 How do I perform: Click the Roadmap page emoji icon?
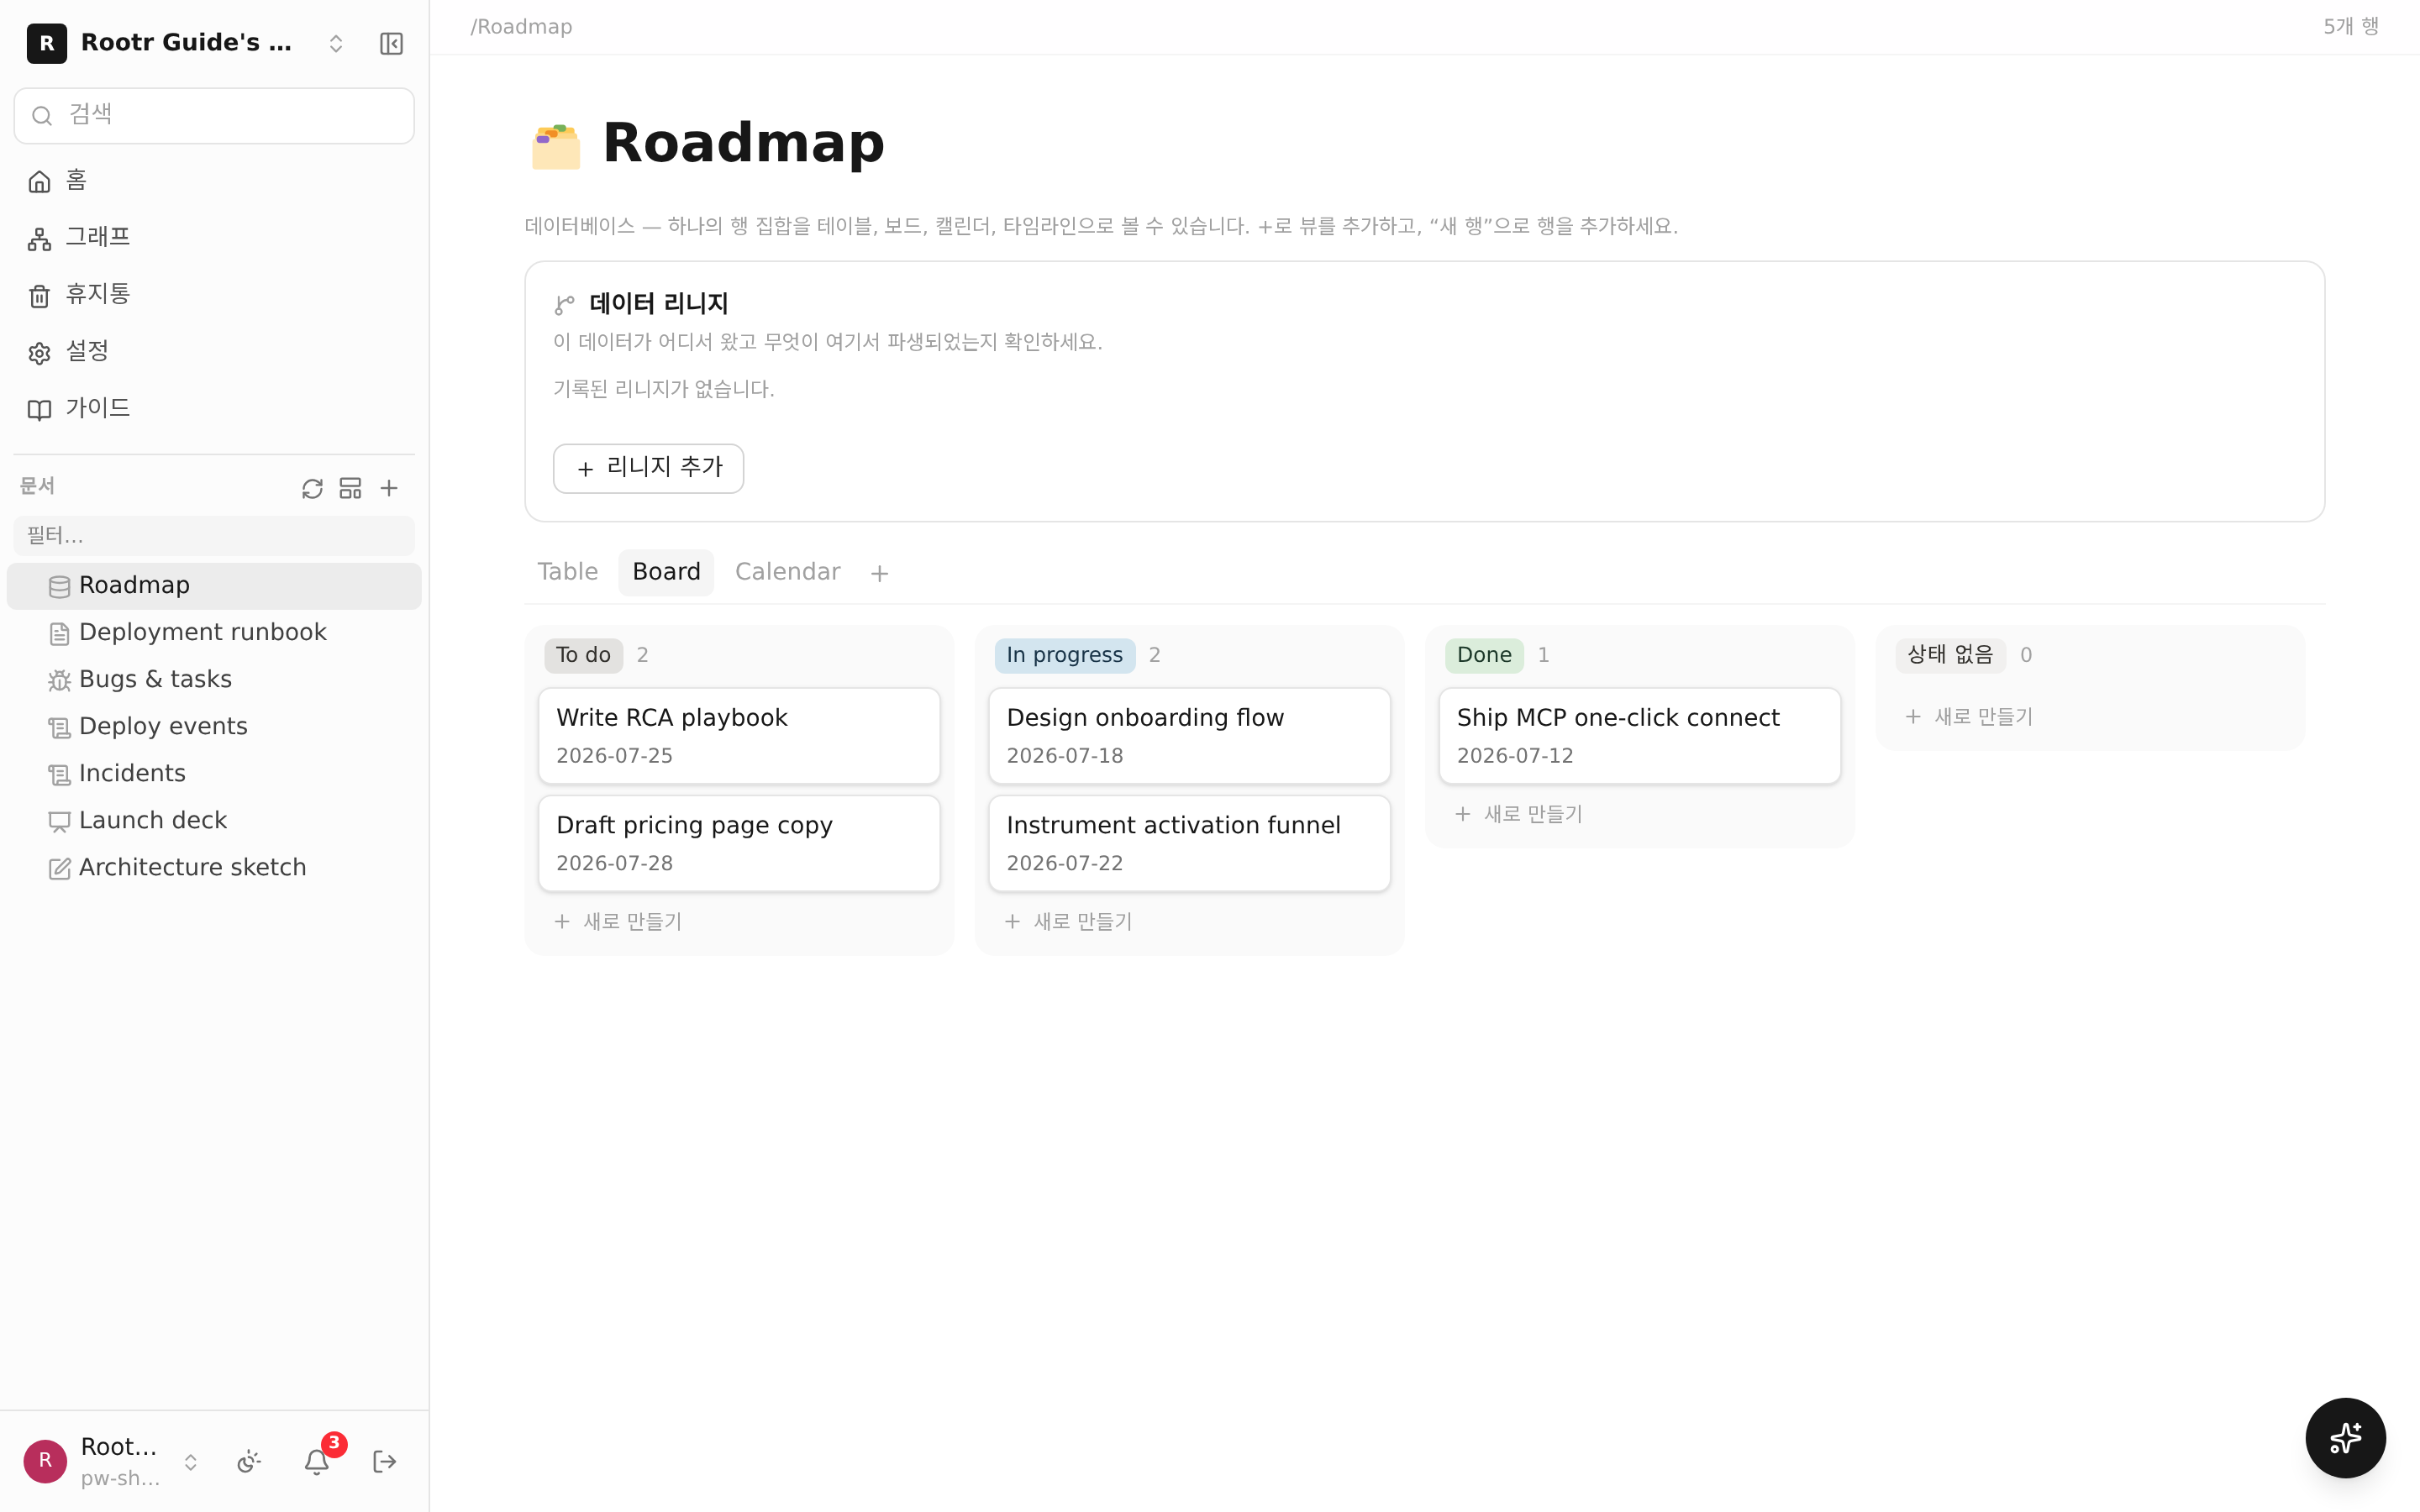pos(556,146)
